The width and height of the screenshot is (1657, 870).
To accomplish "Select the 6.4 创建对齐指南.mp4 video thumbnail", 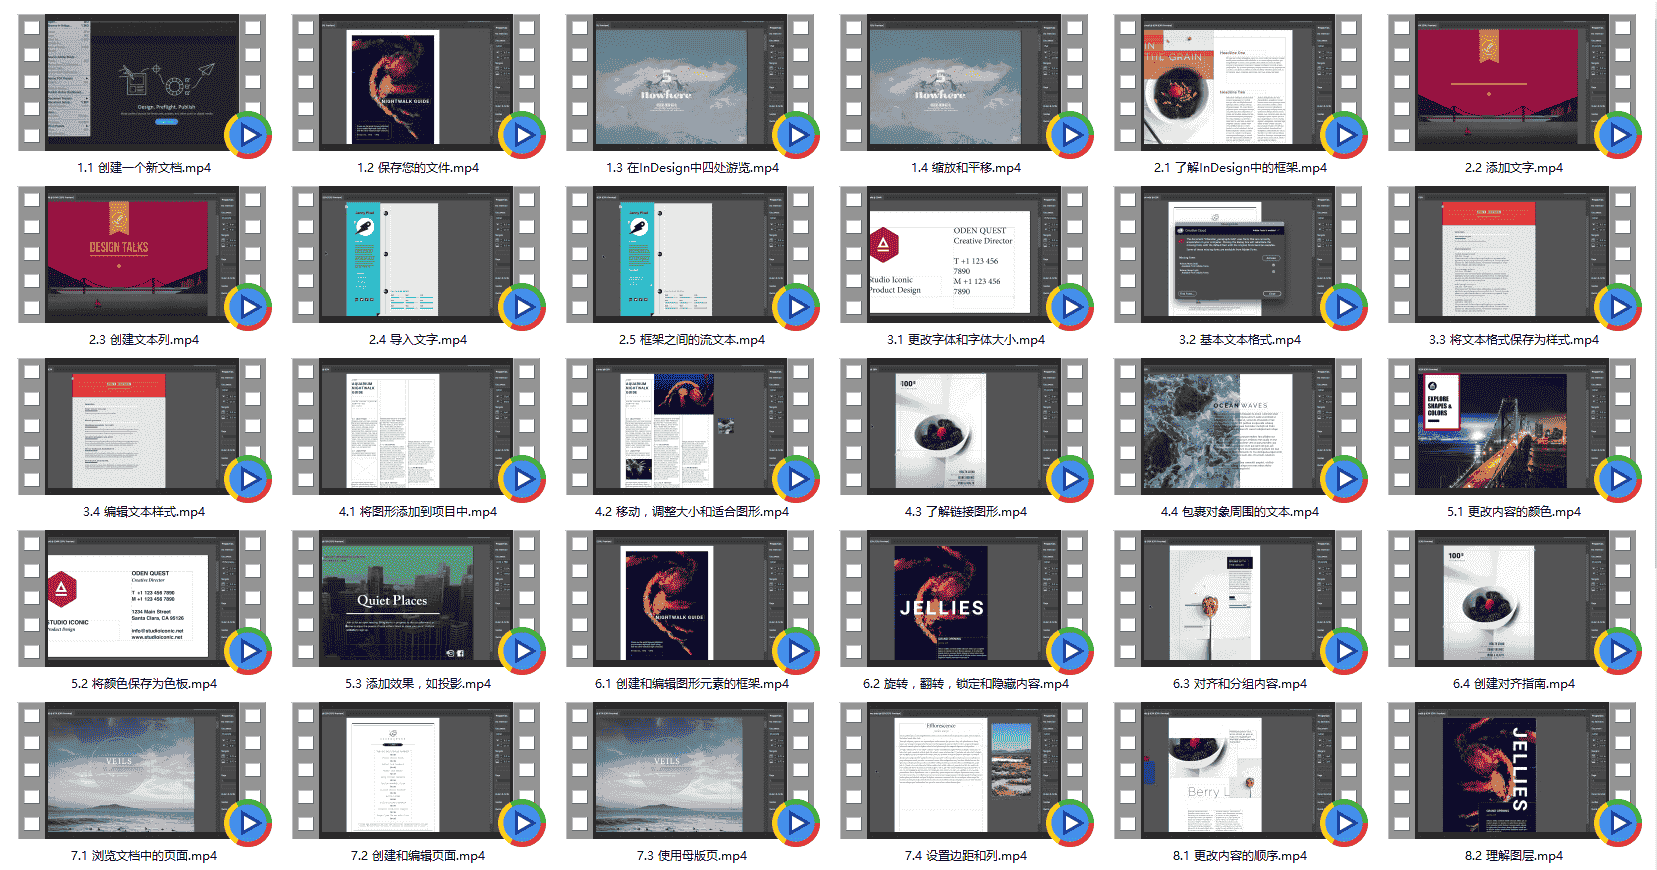I will click(x=1514, y=599).
